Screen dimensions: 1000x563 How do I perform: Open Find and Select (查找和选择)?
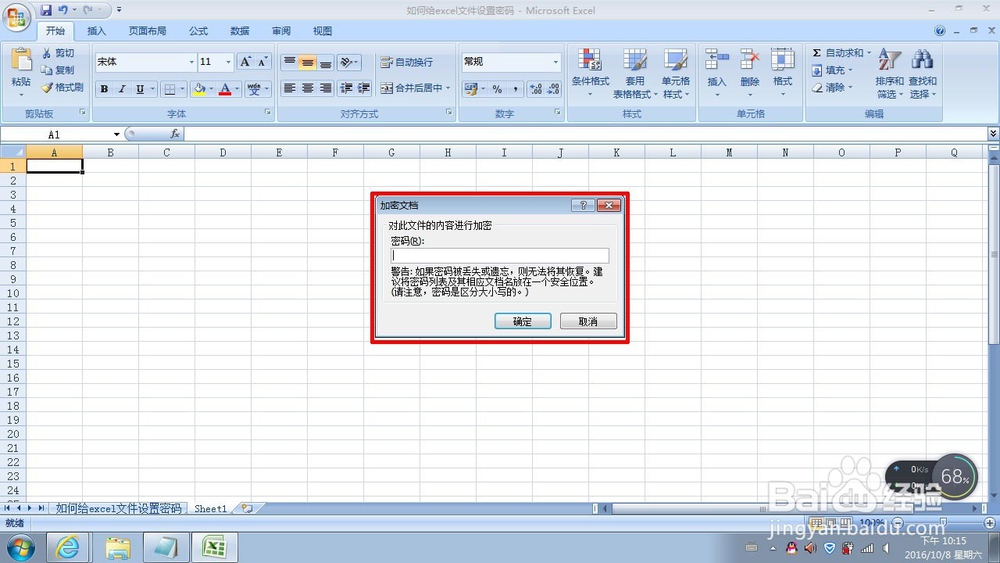pos(922,73)
